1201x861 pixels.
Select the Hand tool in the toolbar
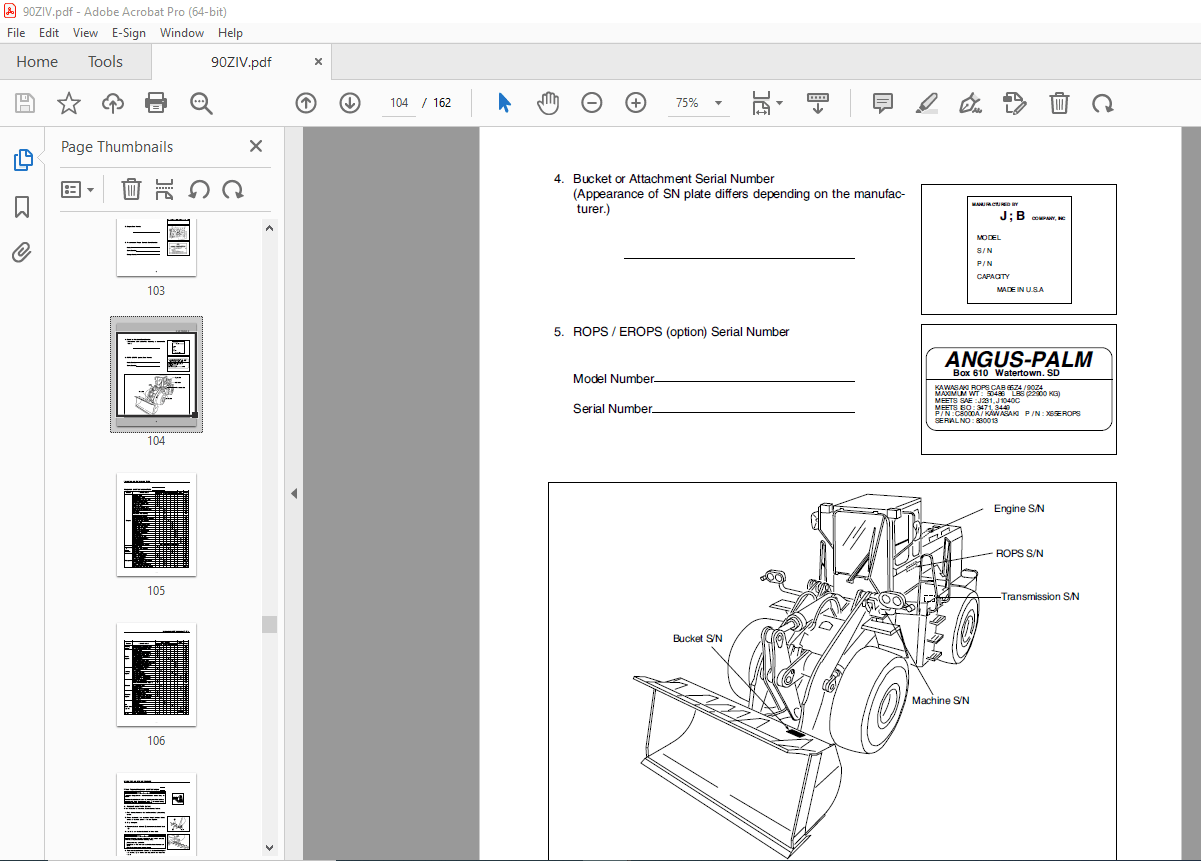point(547,102)
